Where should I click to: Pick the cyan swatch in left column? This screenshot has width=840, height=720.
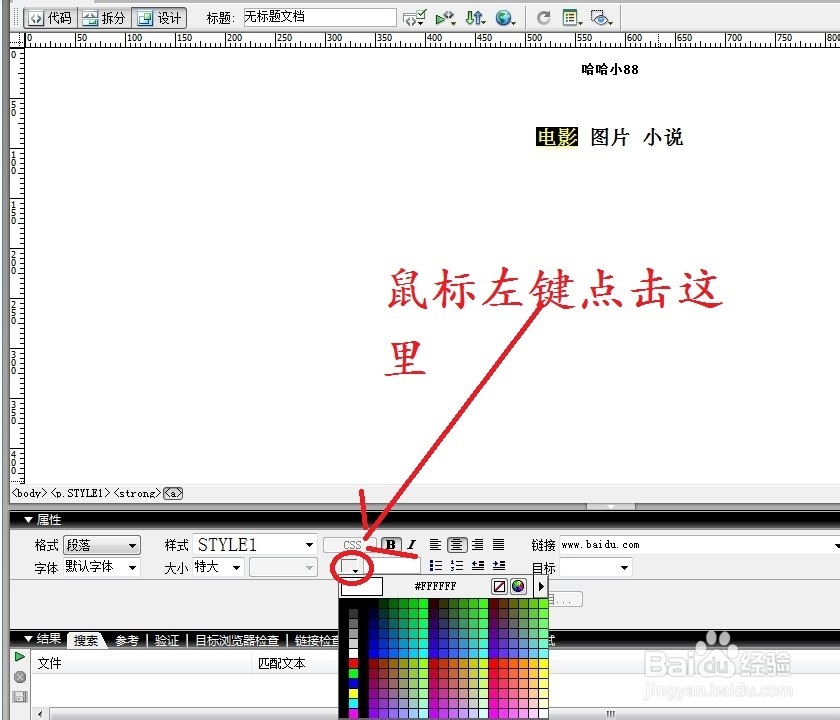[x=354, y=704]
